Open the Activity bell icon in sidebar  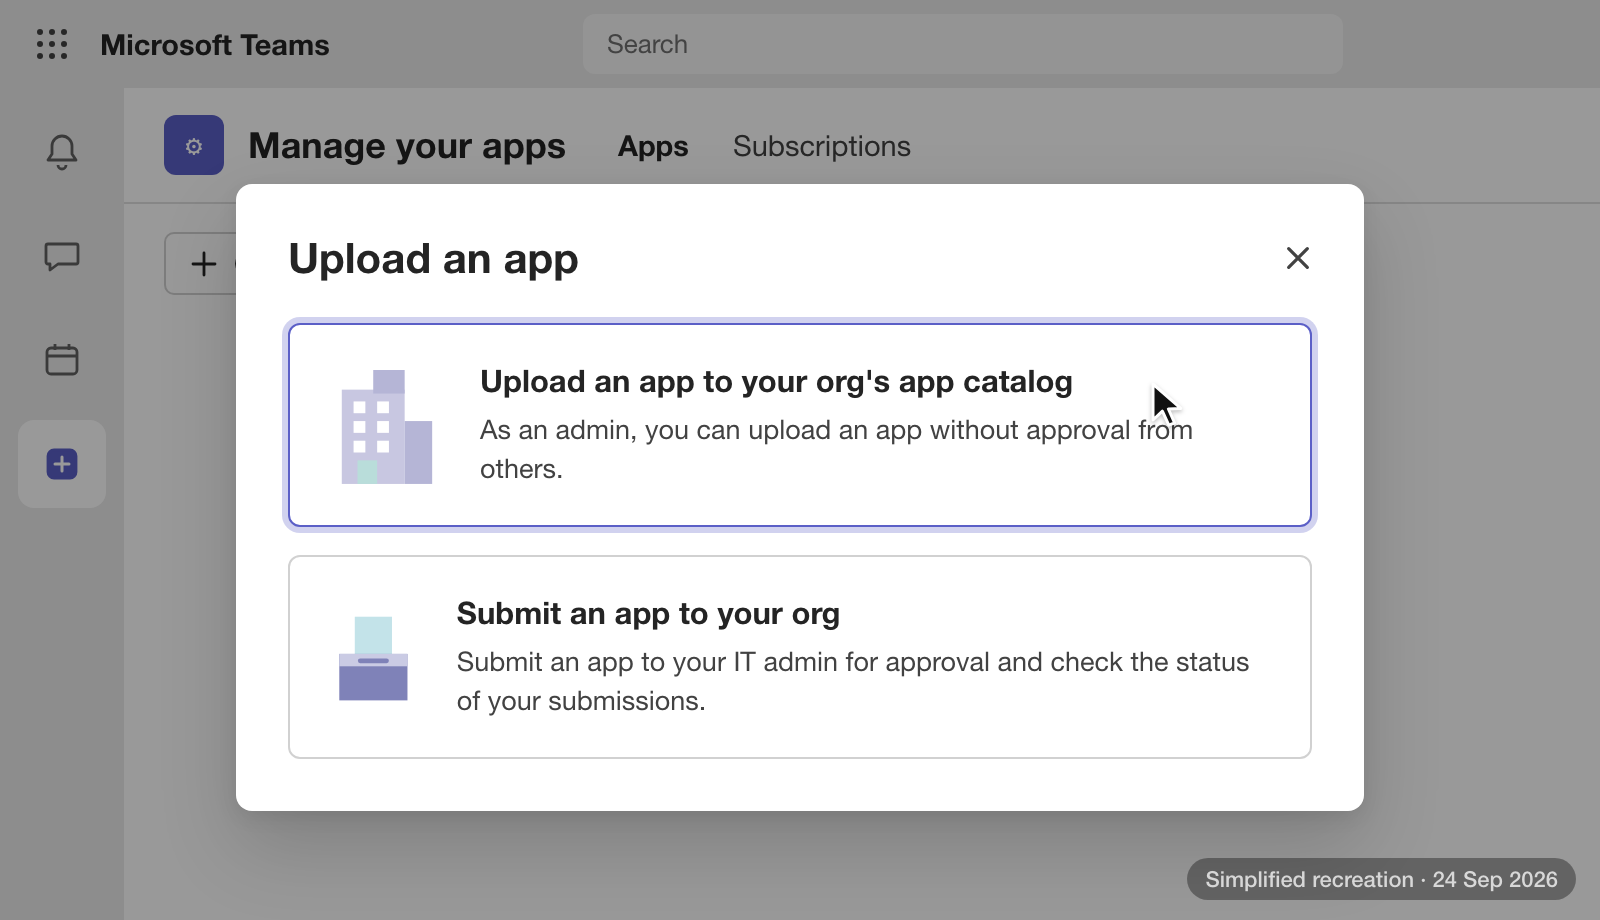(62, 152)
